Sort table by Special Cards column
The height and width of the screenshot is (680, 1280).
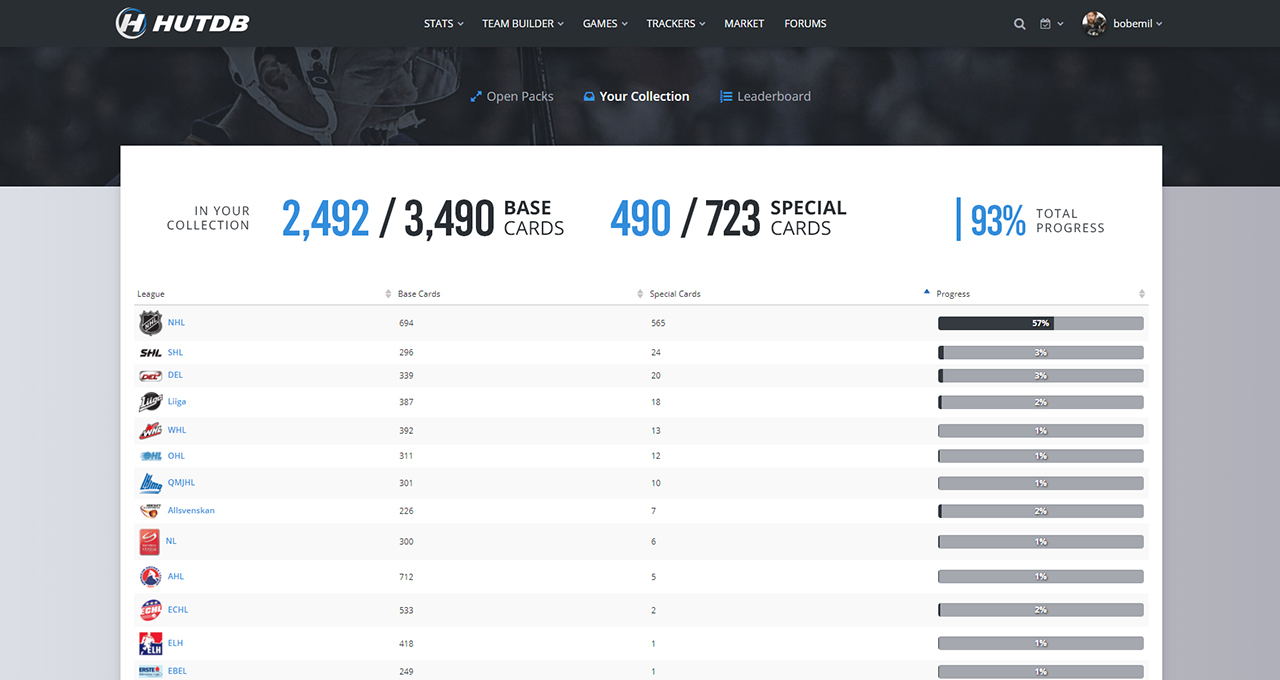pyautogui.click(x=676, y=294)
